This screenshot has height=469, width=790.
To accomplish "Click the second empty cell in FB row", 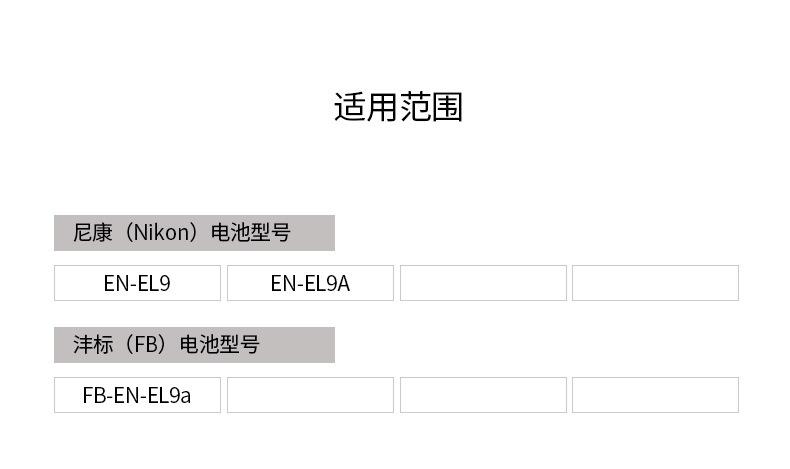I will (x=310, y=395).
